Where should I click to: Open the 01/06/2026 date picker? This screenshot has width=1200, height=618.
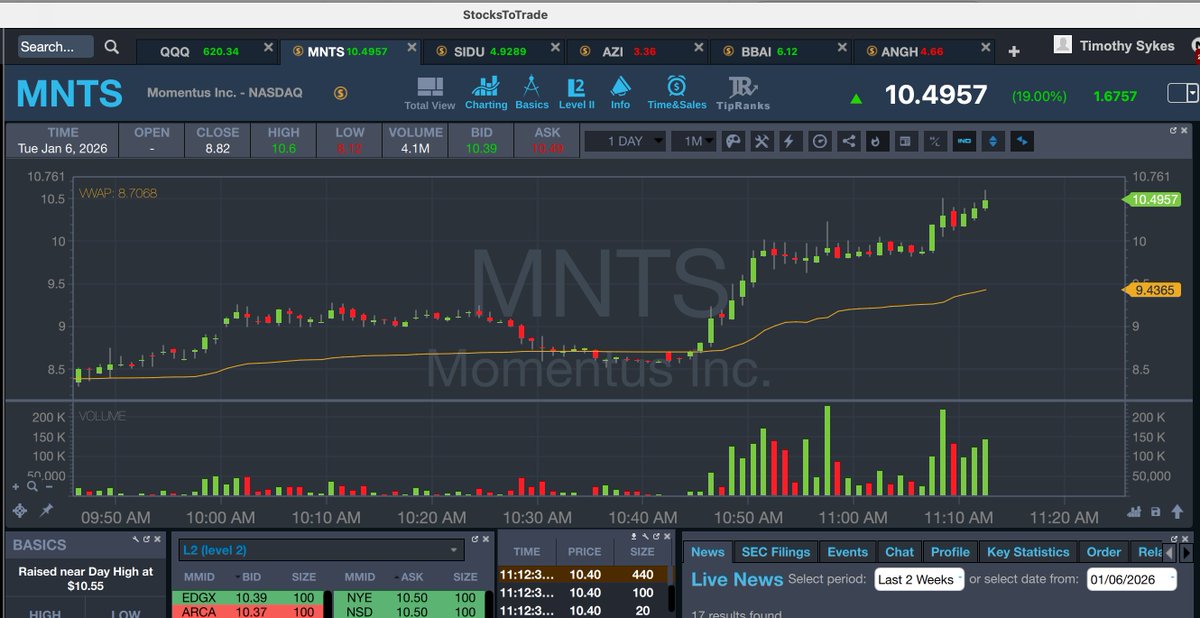click(x=1132, y=579)
